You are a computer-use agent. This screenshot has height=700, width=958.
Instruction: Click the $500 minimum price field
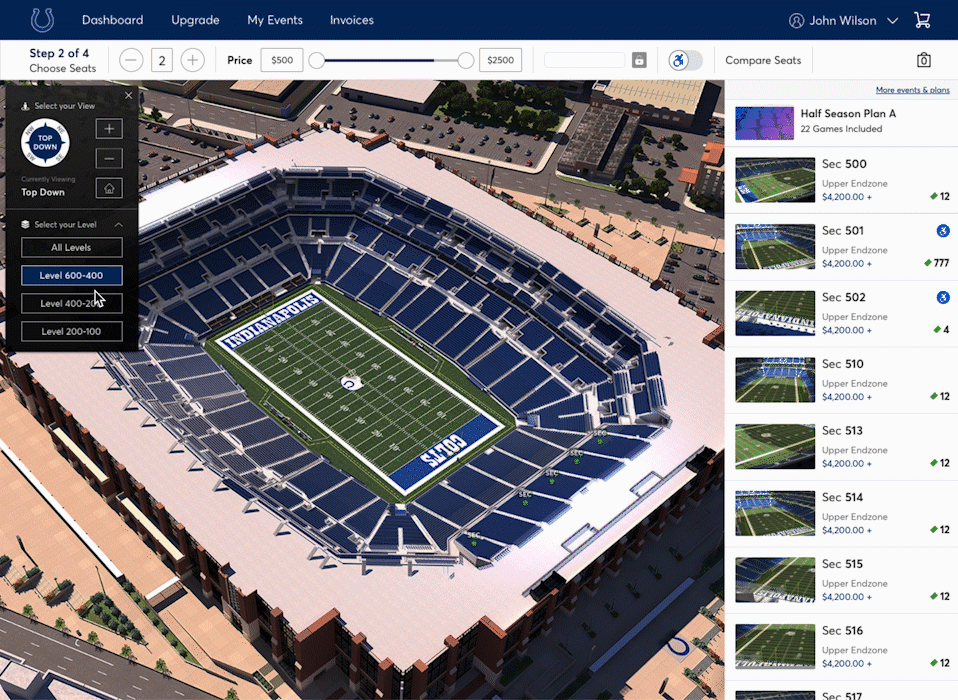(282, 60)
